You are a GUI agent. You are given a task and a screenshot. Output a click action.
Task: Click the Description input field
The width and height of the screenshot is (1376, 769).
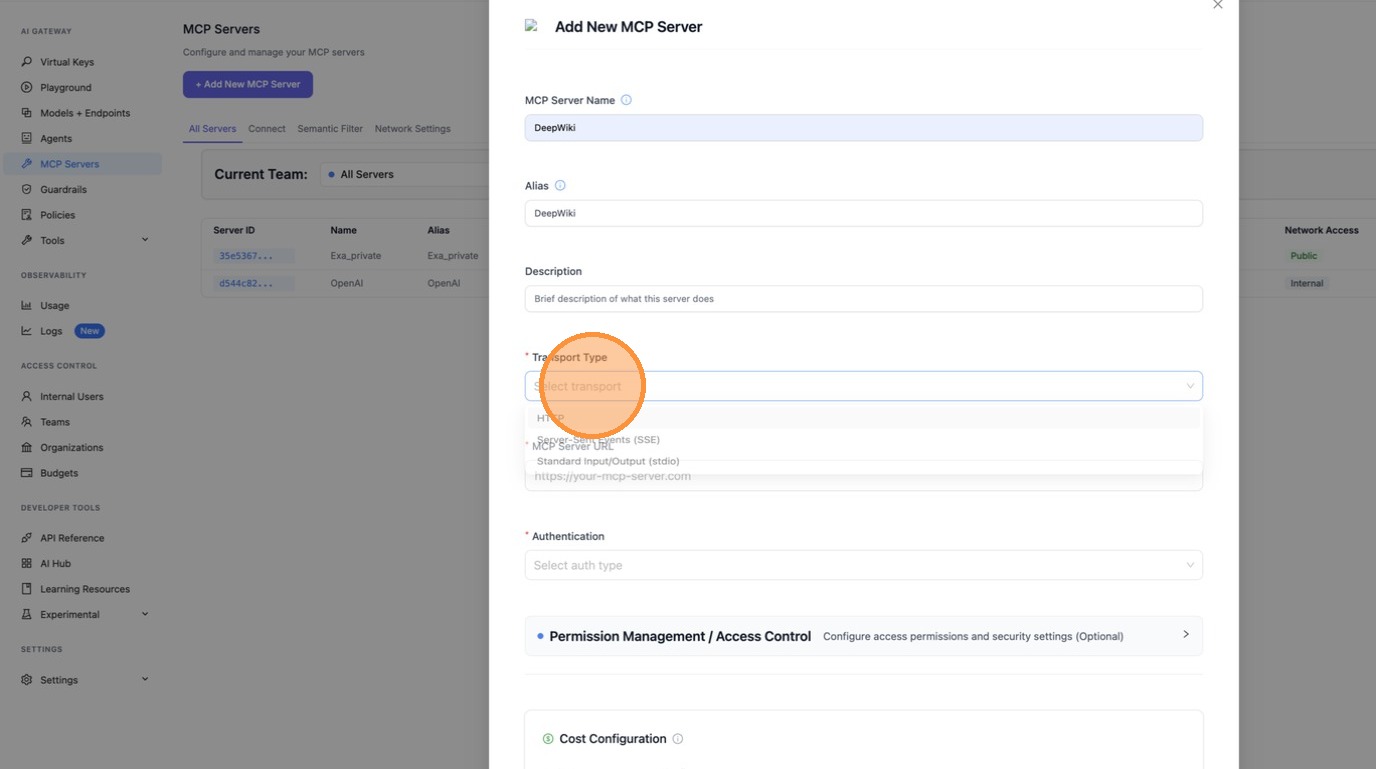coord(863,299)
